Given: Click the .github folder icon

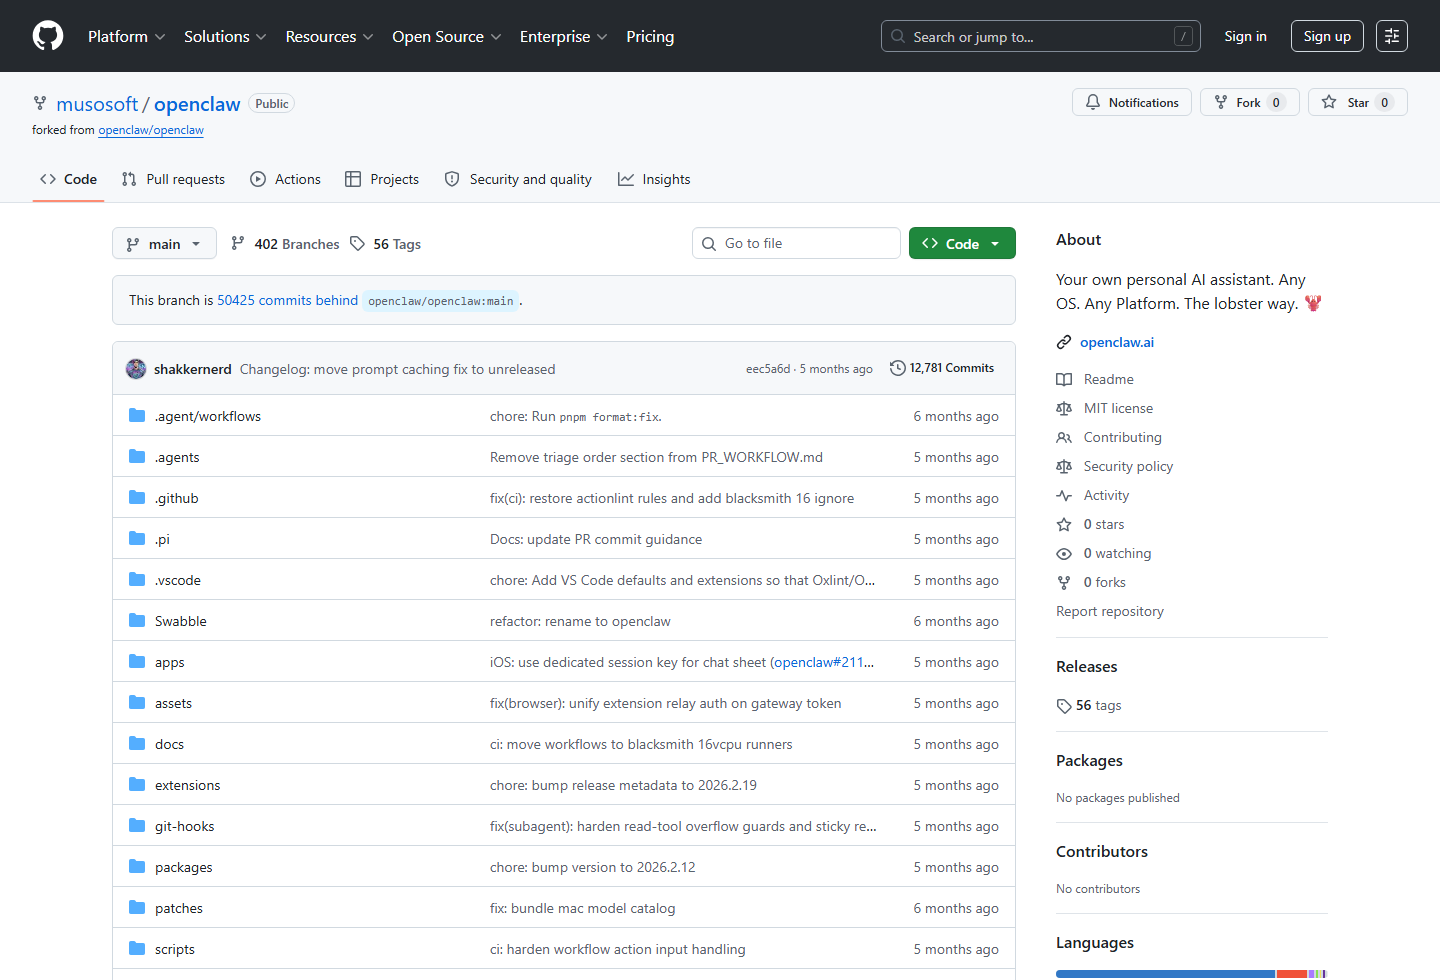Looking at the screenshot, I should (x=137, y=498).
